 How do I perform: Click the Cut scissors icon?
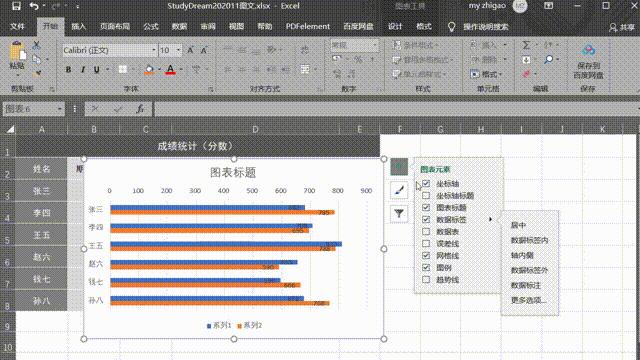[x=36, y=45]
